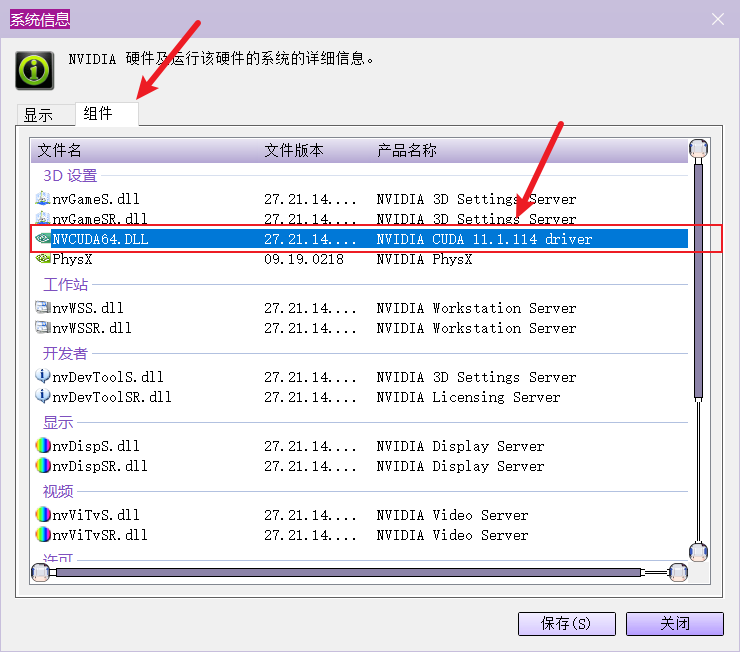Click NVIDIA PhysX product name
The height and width of the screenshot is (652, 740).
pyautogui.click(x=424, y=259)
